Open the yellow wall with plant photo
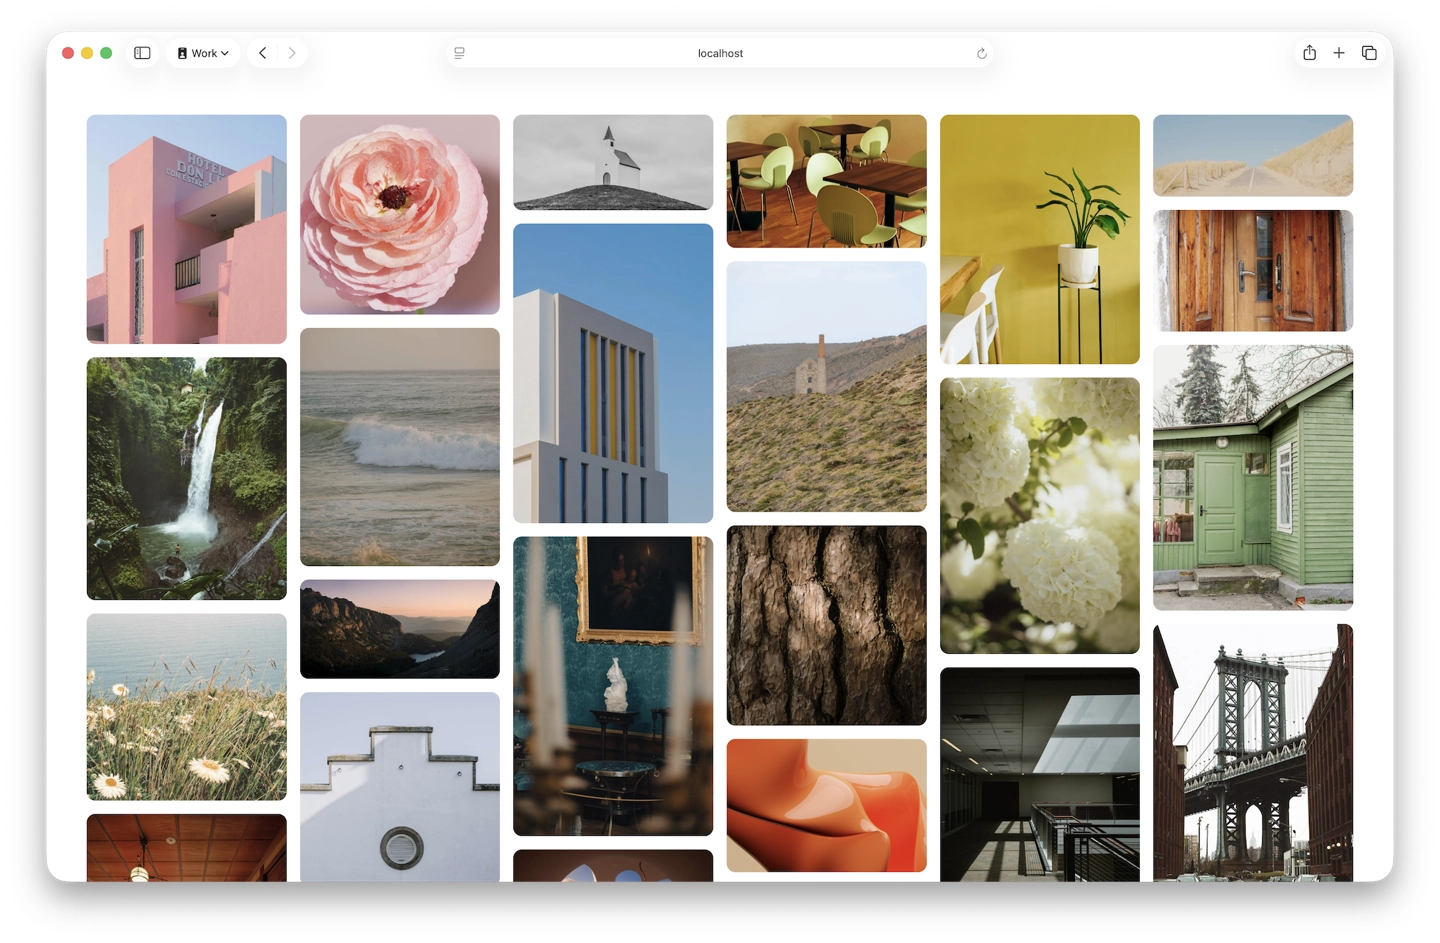Image resolution: width=1440 pixels, height=943 pixels. tap(1039, 239)
